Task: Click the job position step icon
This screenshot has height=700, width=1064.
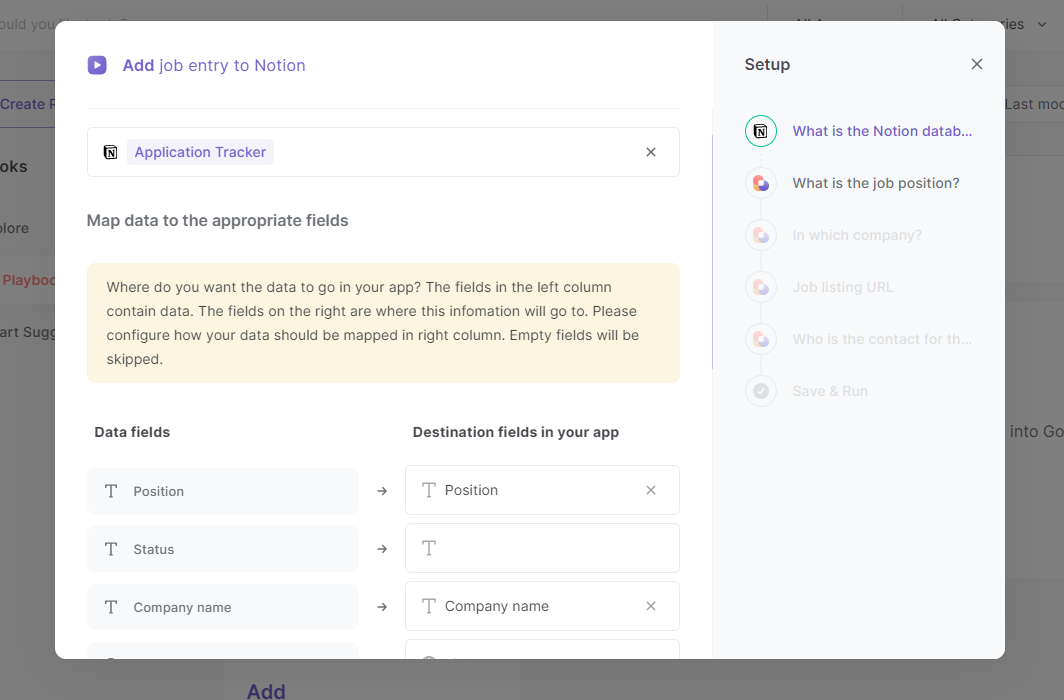Action: coord(761,183)
